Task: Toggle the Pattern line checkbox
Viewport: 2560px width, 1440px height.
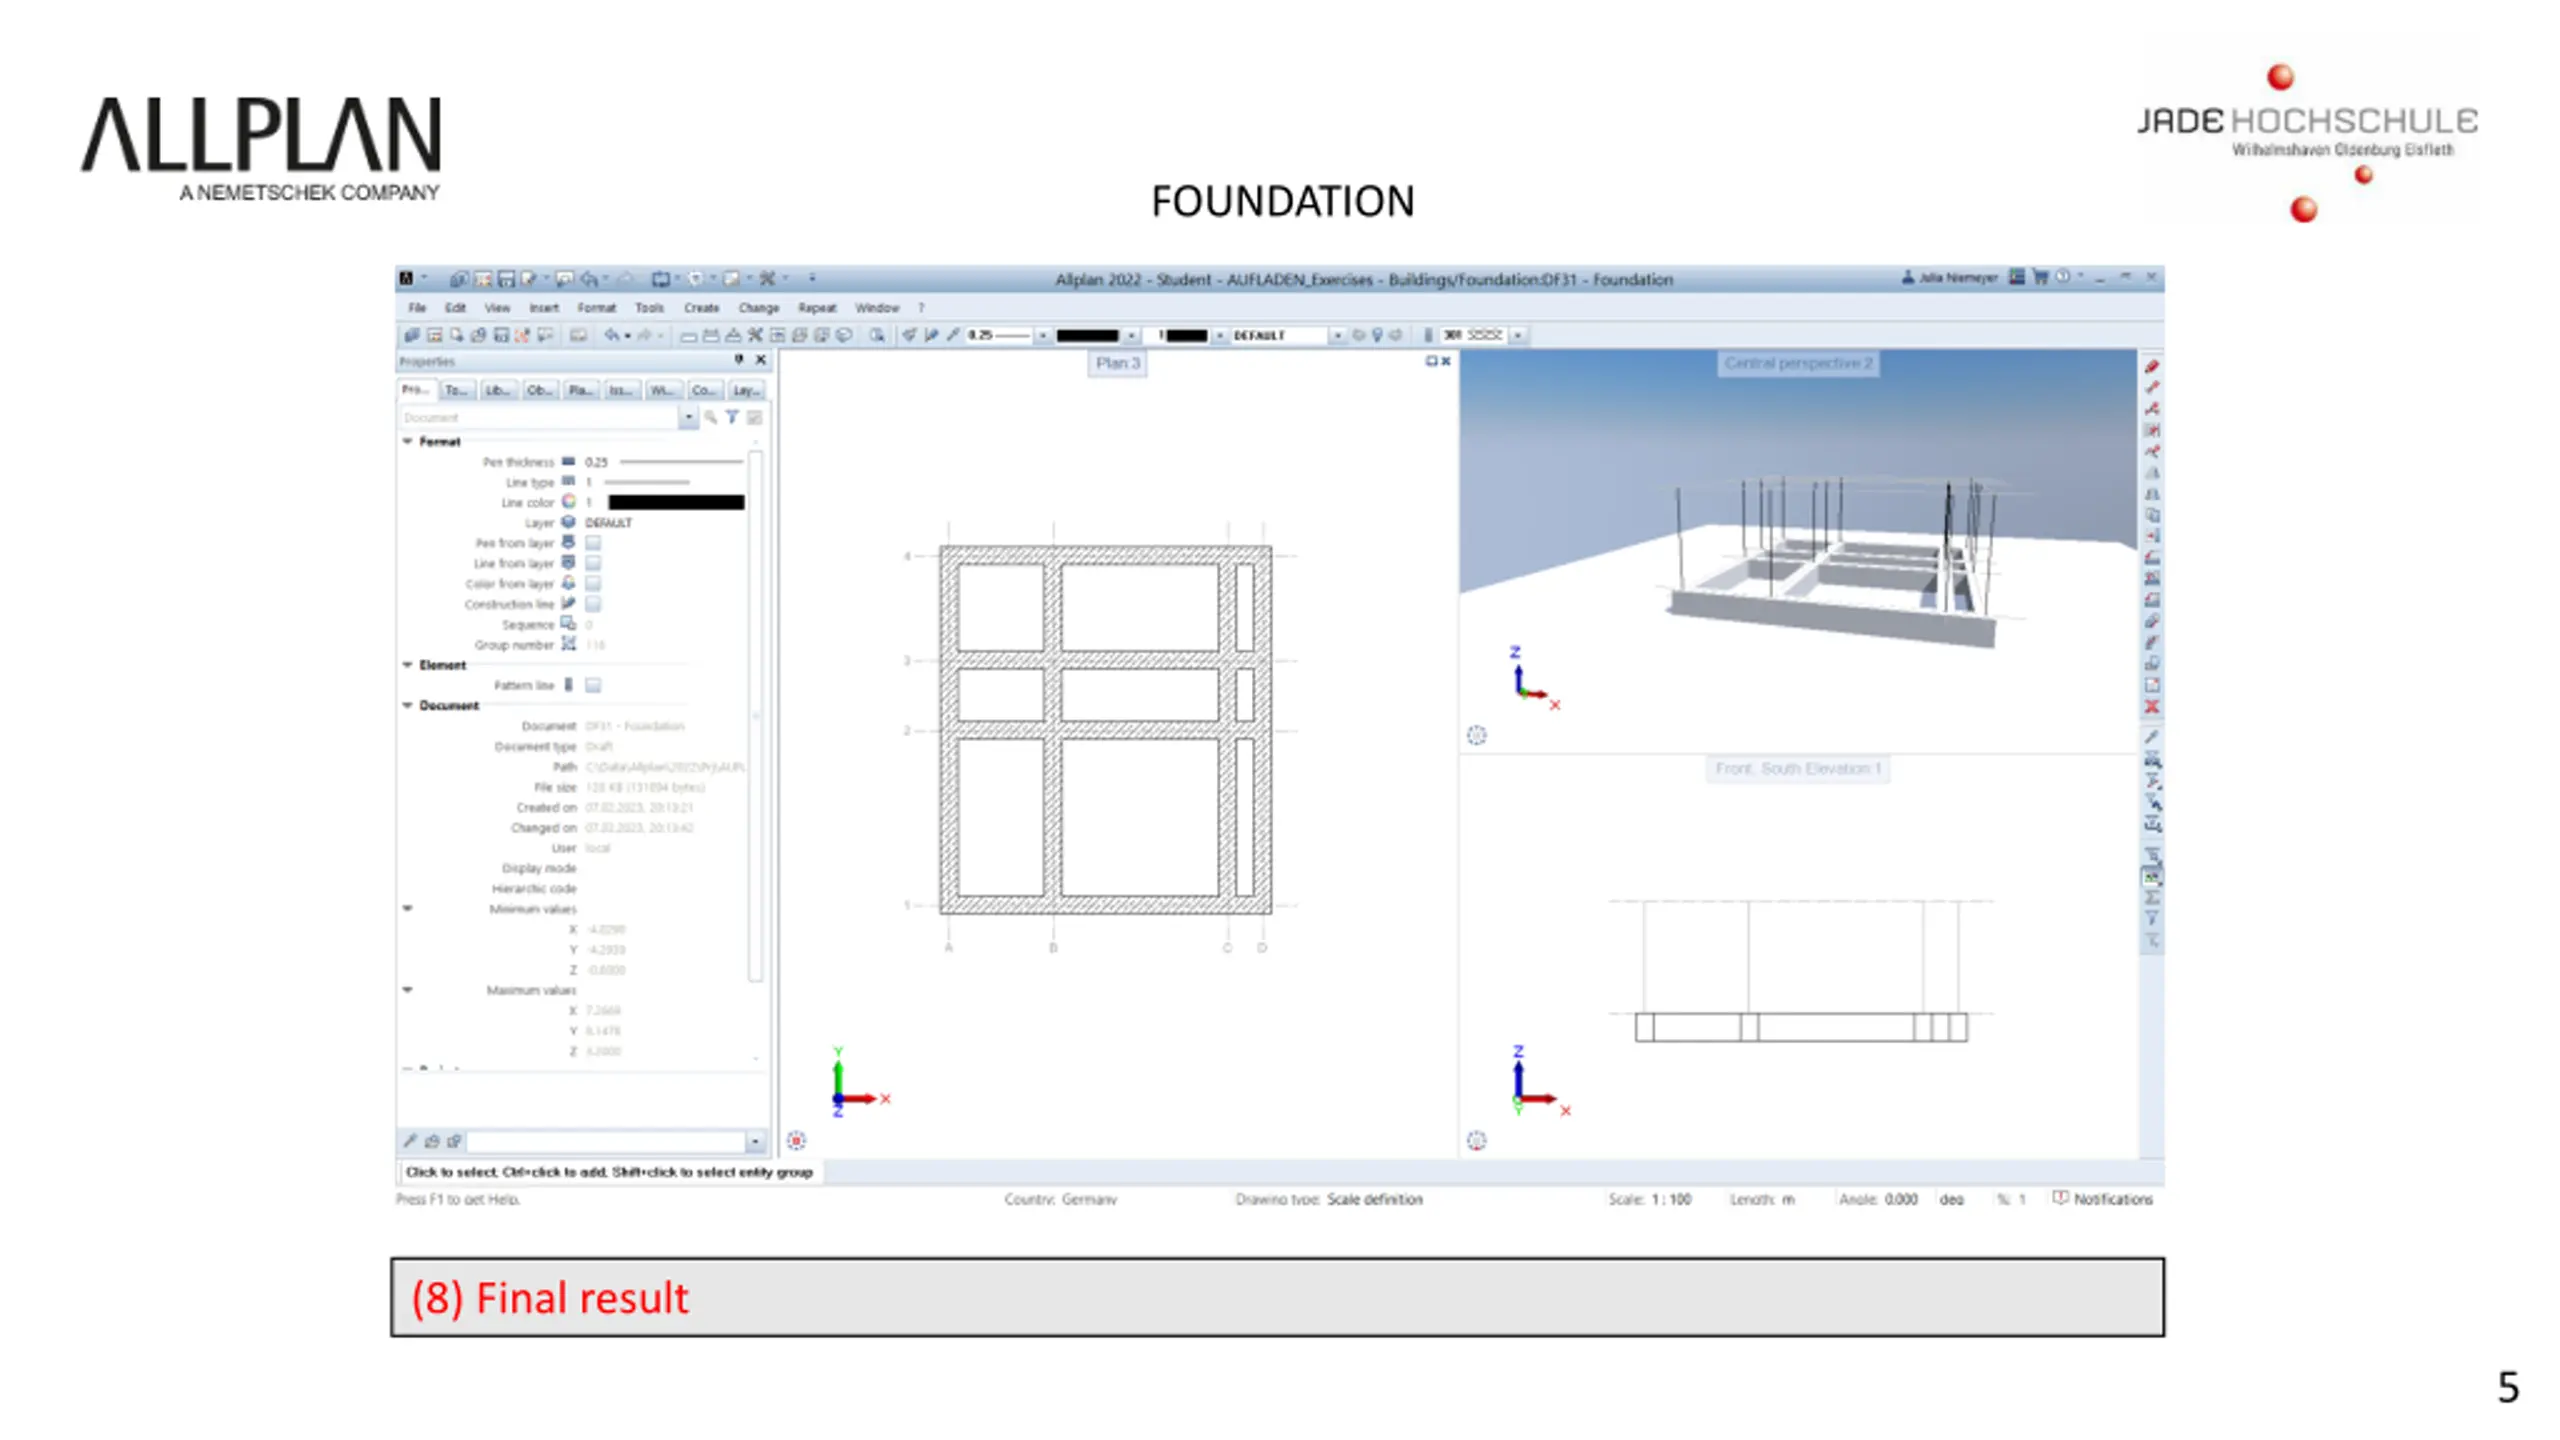Action: 593,685
